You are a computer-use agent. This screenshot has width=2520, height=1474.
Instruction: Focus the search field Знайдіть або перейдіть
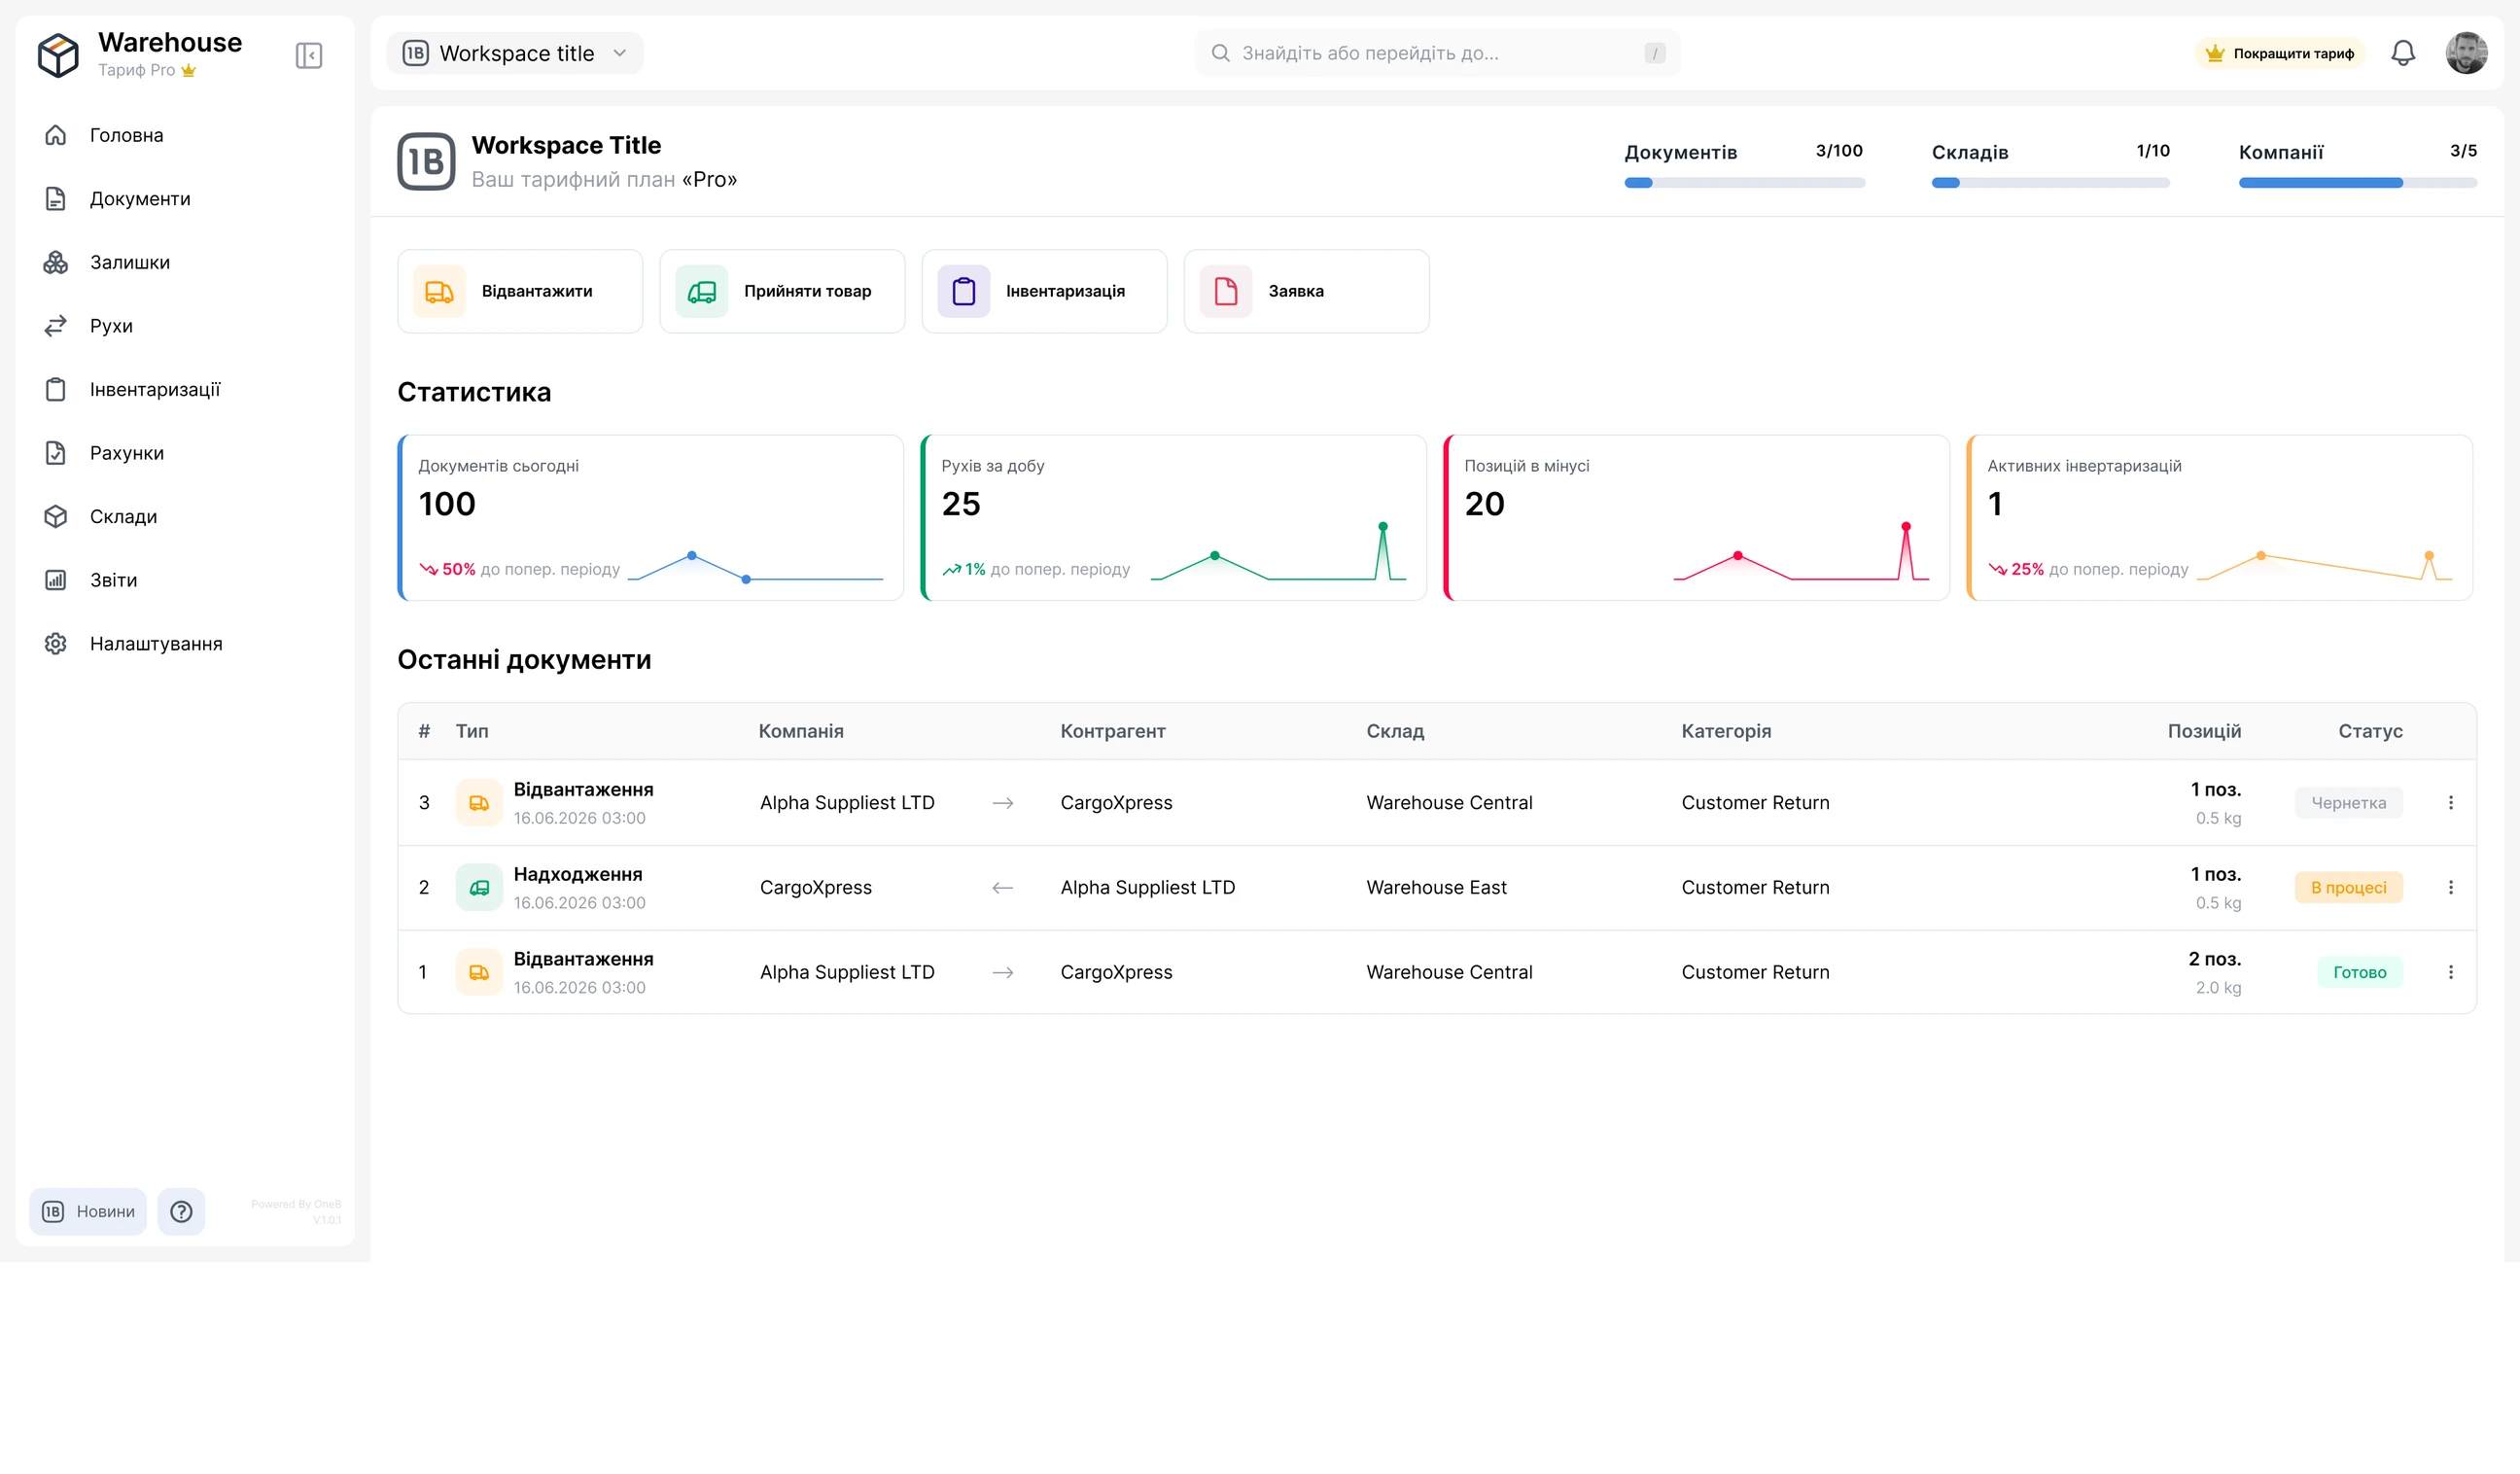click(1437, 53)
